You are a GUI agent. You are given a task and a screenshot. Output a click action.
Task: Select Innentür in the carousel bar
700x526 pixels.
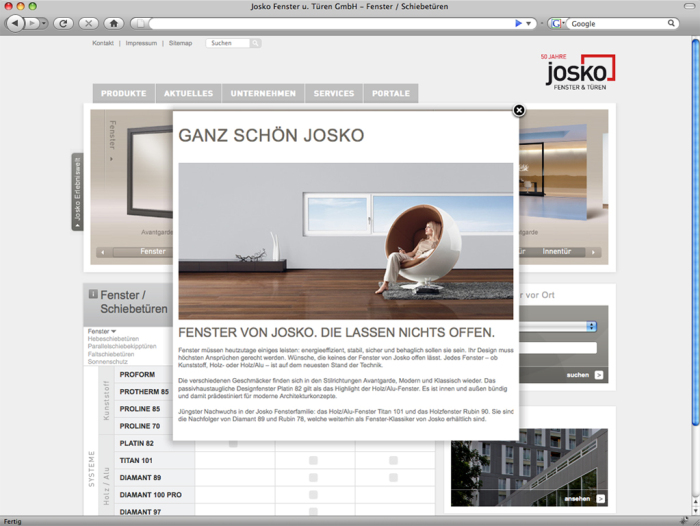point(557,251)
